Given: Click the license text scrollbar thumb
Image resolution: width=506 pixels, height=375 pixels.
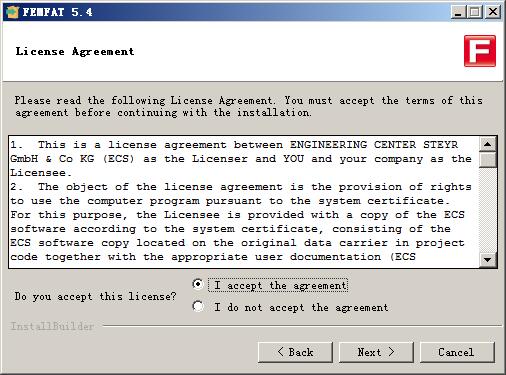Looking at the screenshot, I should [488, 160].
